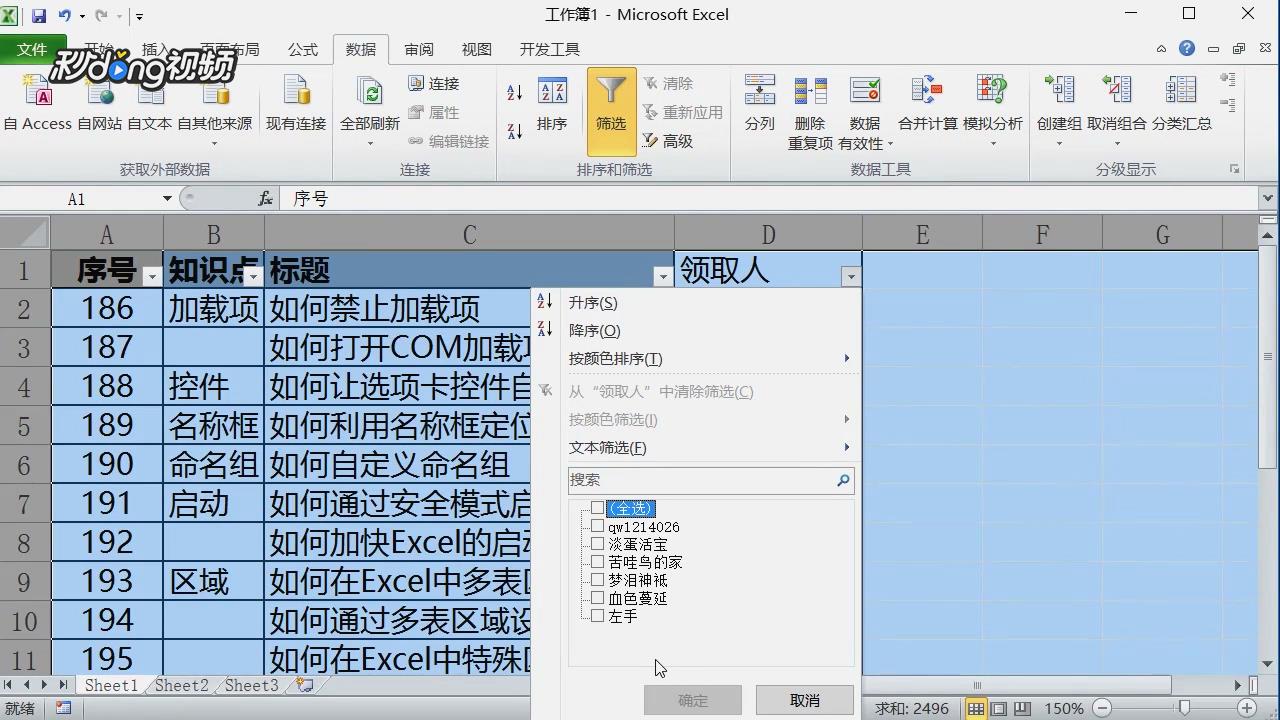Select the column E header
Viewport: 1280px width, 720px height.
[x=922, y=234]
